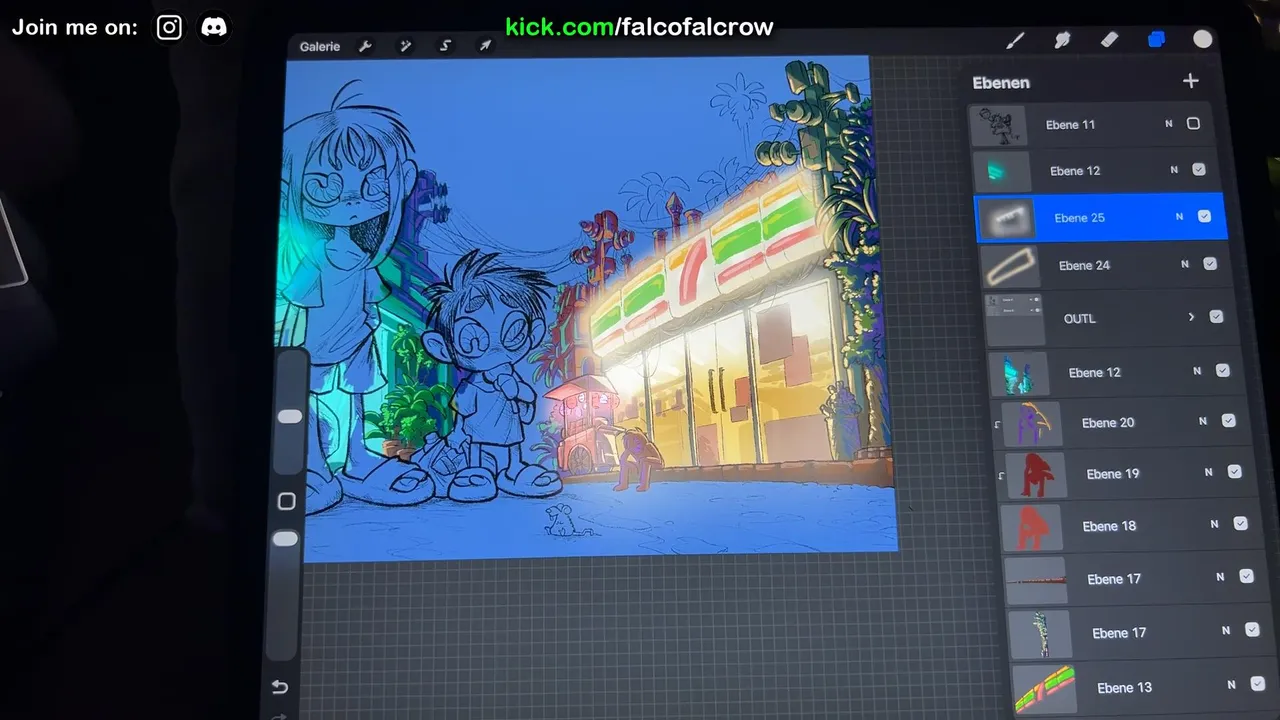Open blend mode N of Ebene 25

(1179, 217)
